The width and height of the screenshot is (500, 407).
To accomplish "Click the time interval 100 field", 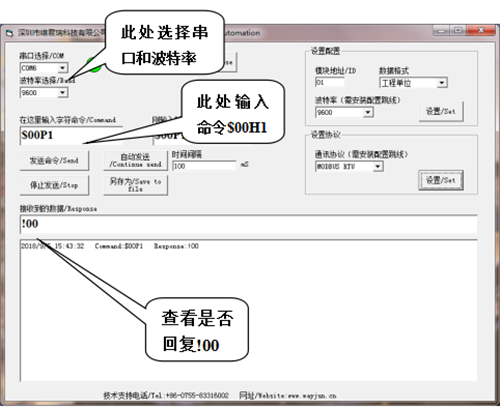I will (x=204, y=166).
